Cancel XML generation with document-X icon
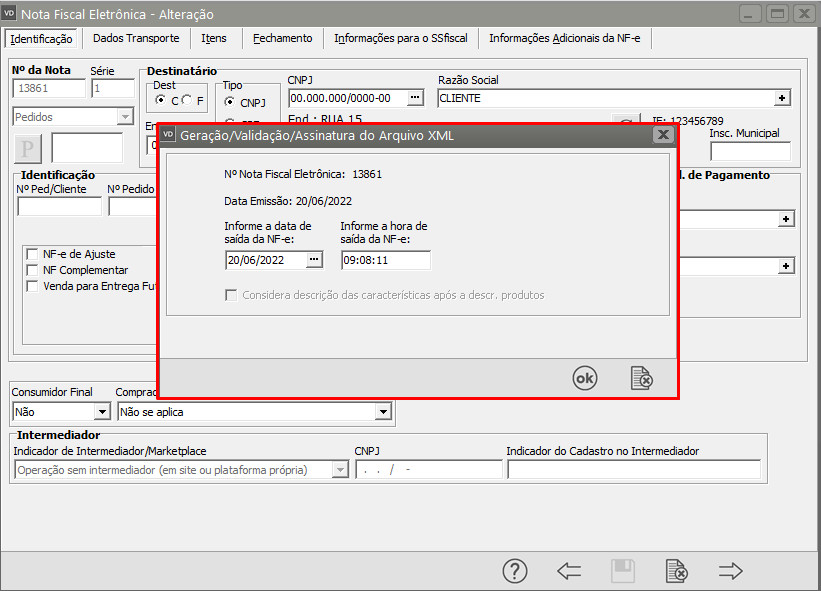Screen dimensions: 821x591 [x=641, y=378]
